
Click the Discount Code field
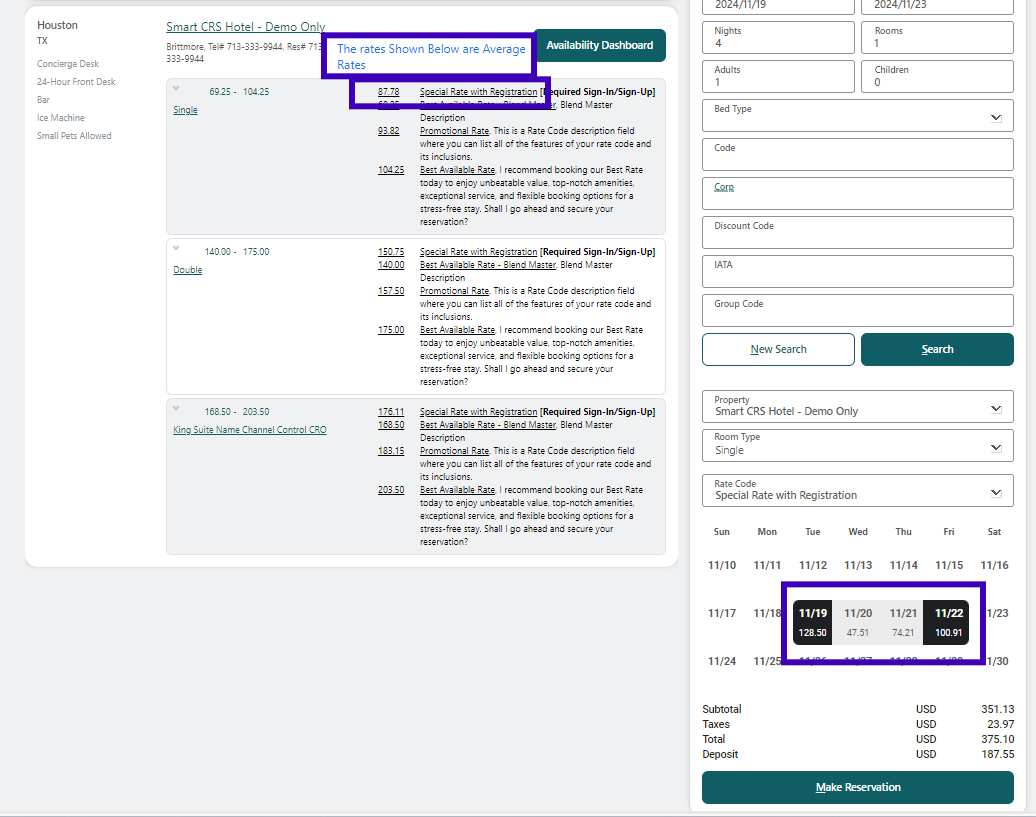point(858,232)
